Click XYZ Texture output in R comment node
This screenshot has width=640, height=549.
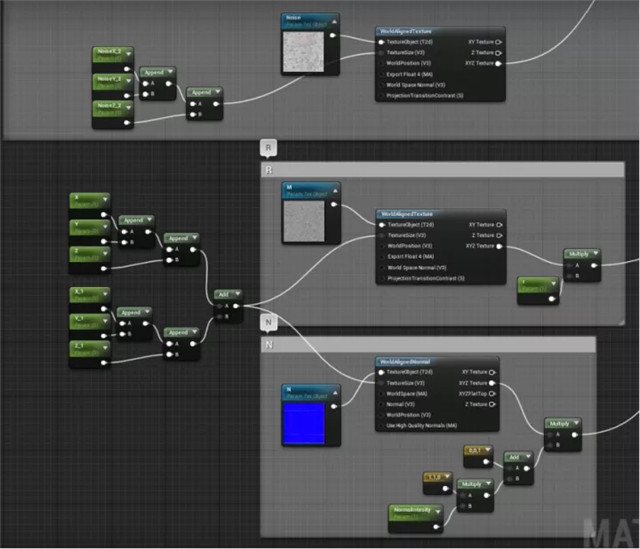[499, 246]
